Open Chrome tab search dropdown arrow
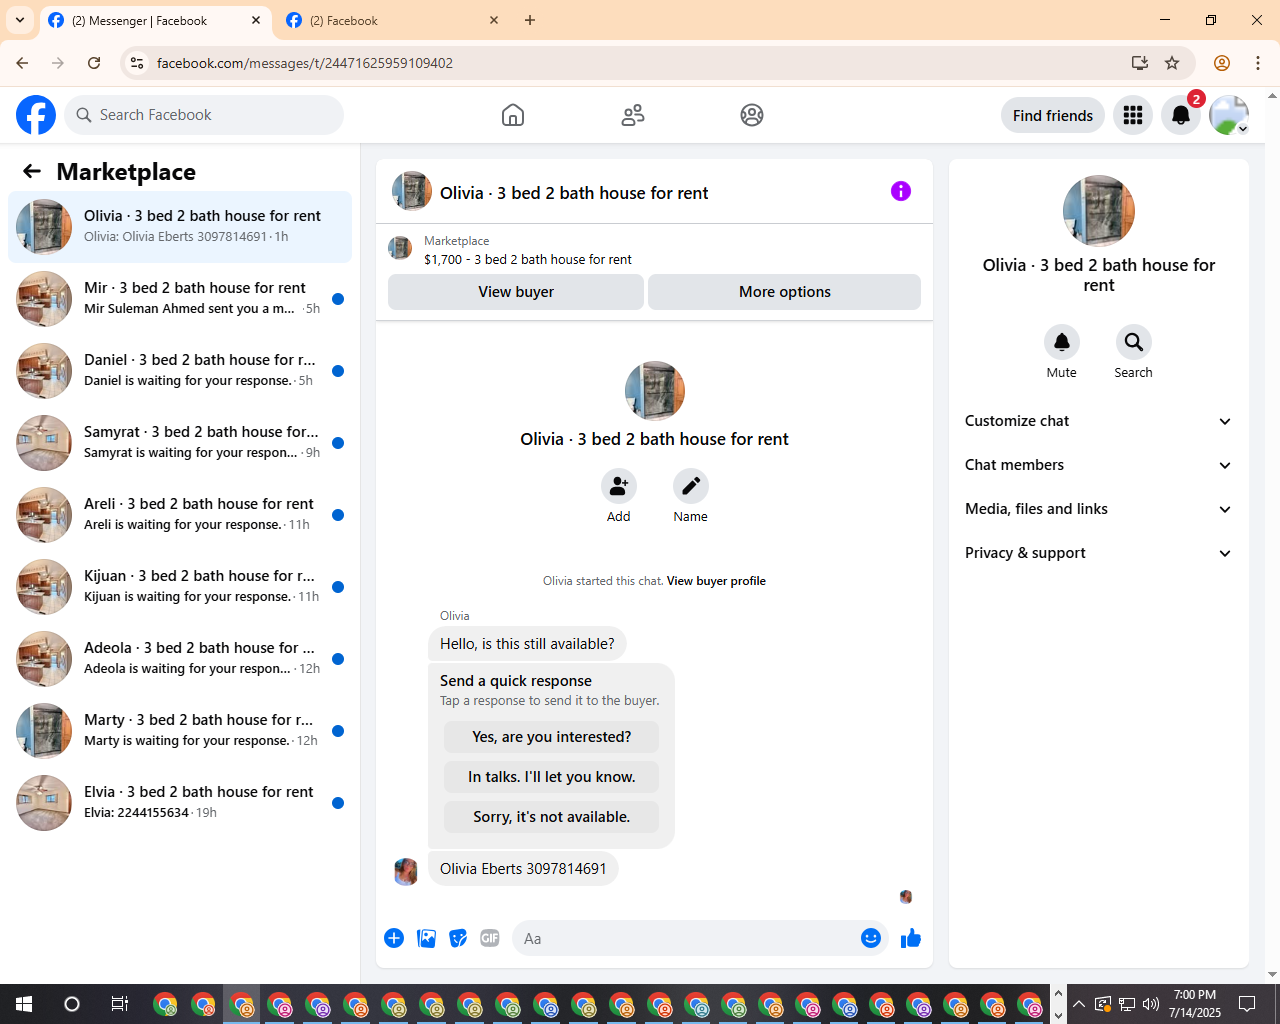 (20, 20)
